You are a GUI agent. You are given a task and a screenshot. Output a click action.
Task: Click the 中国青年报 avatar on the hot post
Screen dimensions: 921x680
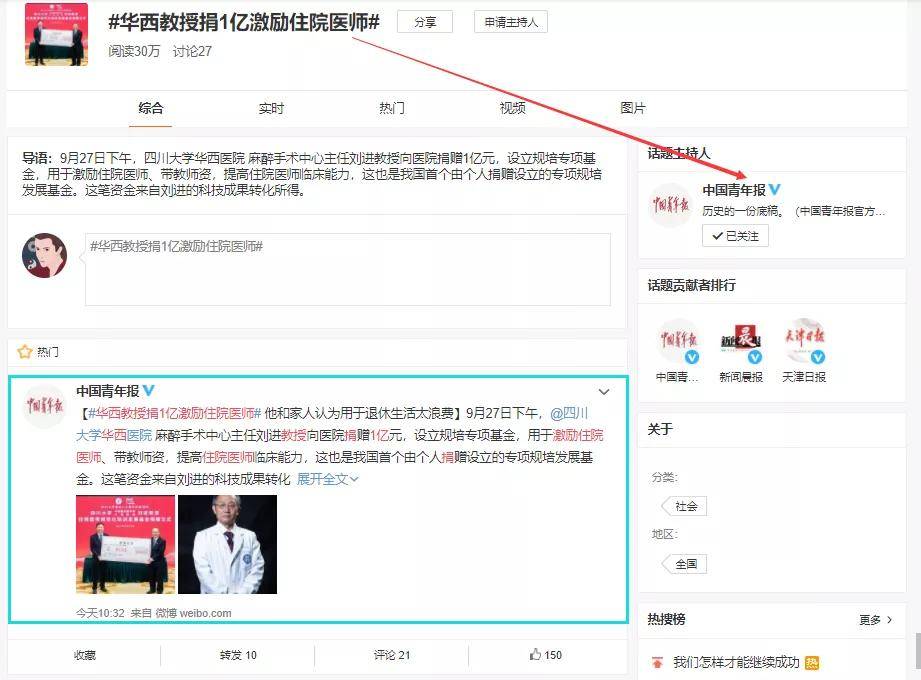(x=45, y=405)
